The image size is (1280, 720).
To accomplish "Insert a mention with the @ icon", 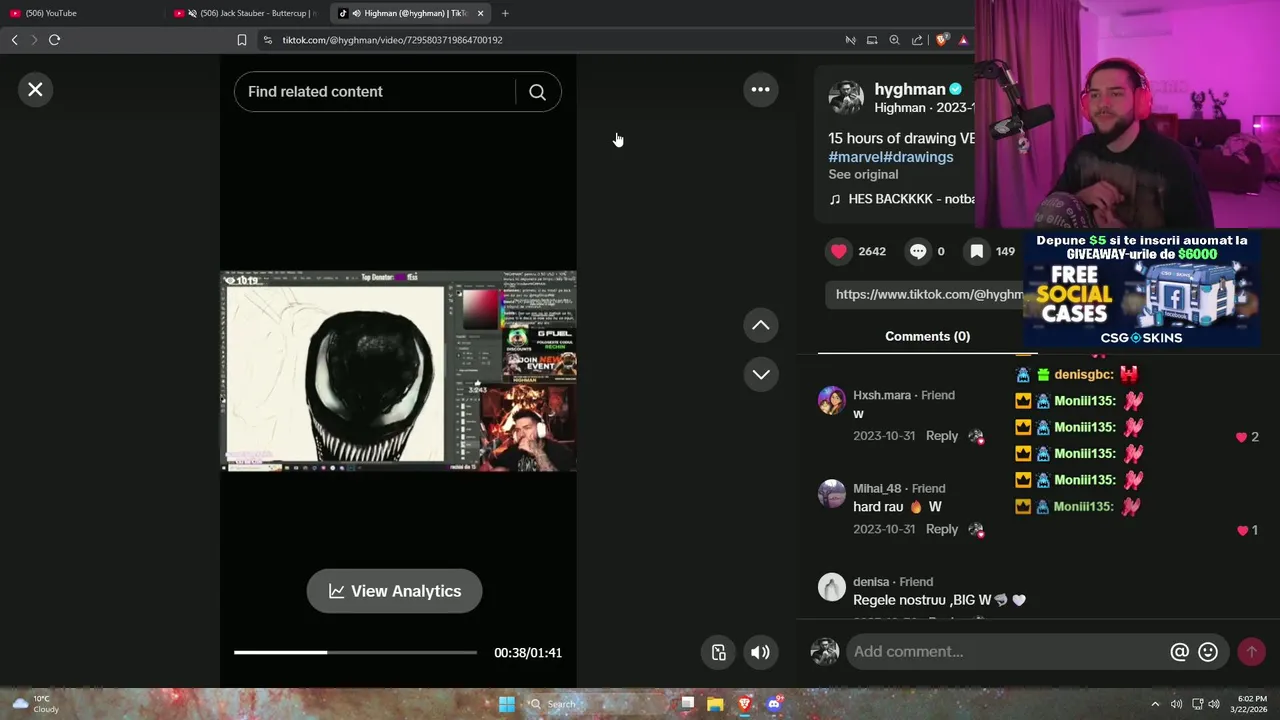I will (1179, 652).
